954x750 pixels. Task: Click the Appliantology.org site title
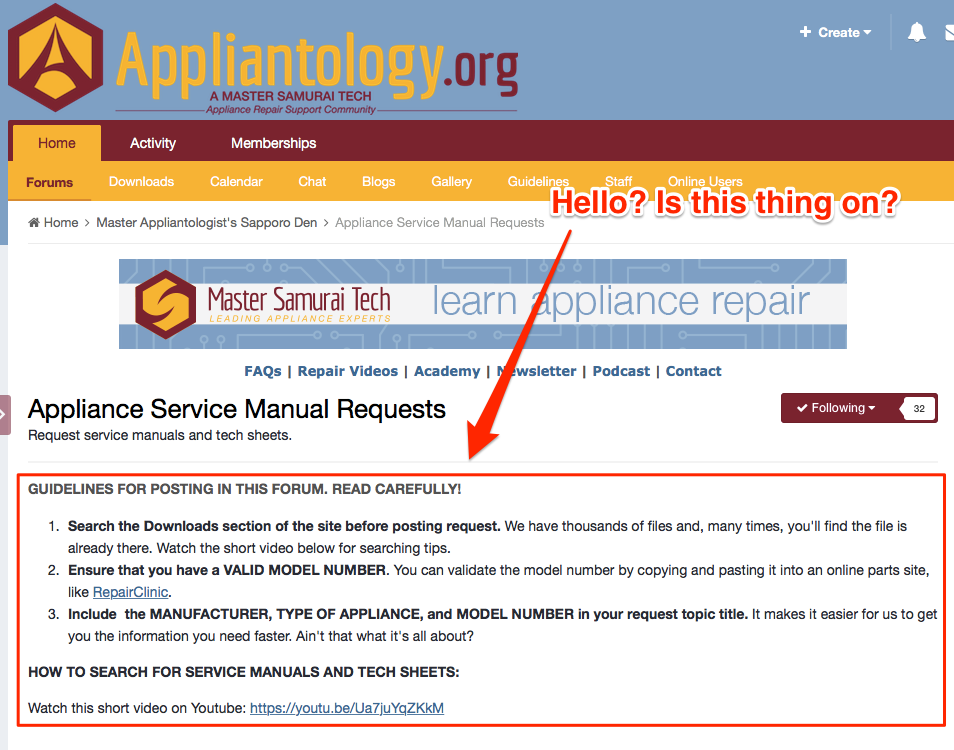click(316, 65)
